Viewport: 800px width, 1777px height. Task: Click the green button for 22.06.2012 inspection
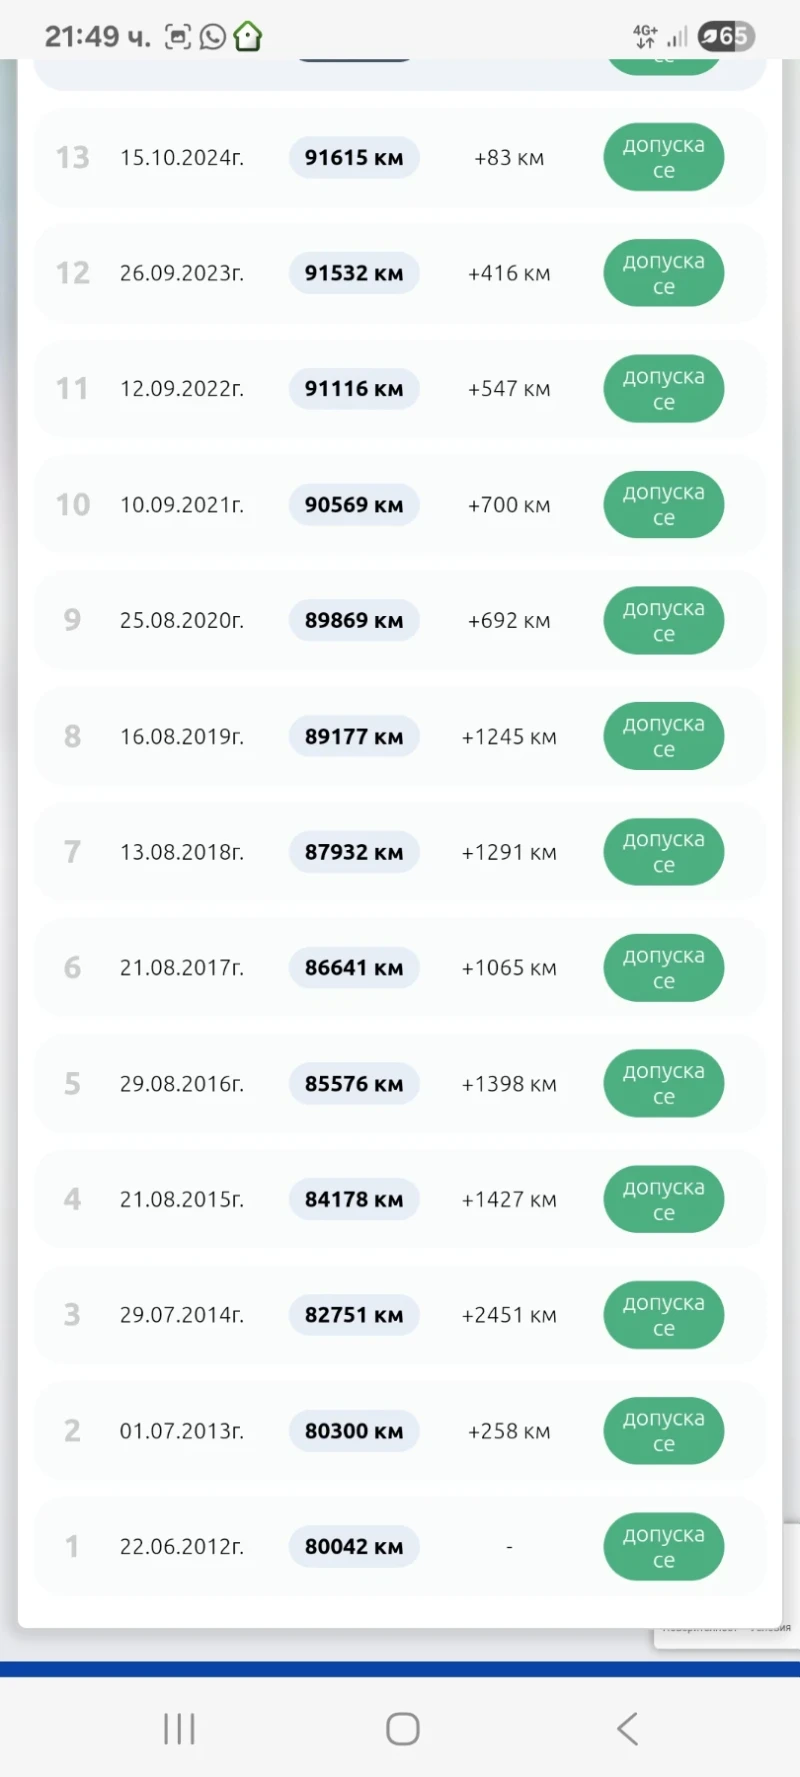point(663,1546)
